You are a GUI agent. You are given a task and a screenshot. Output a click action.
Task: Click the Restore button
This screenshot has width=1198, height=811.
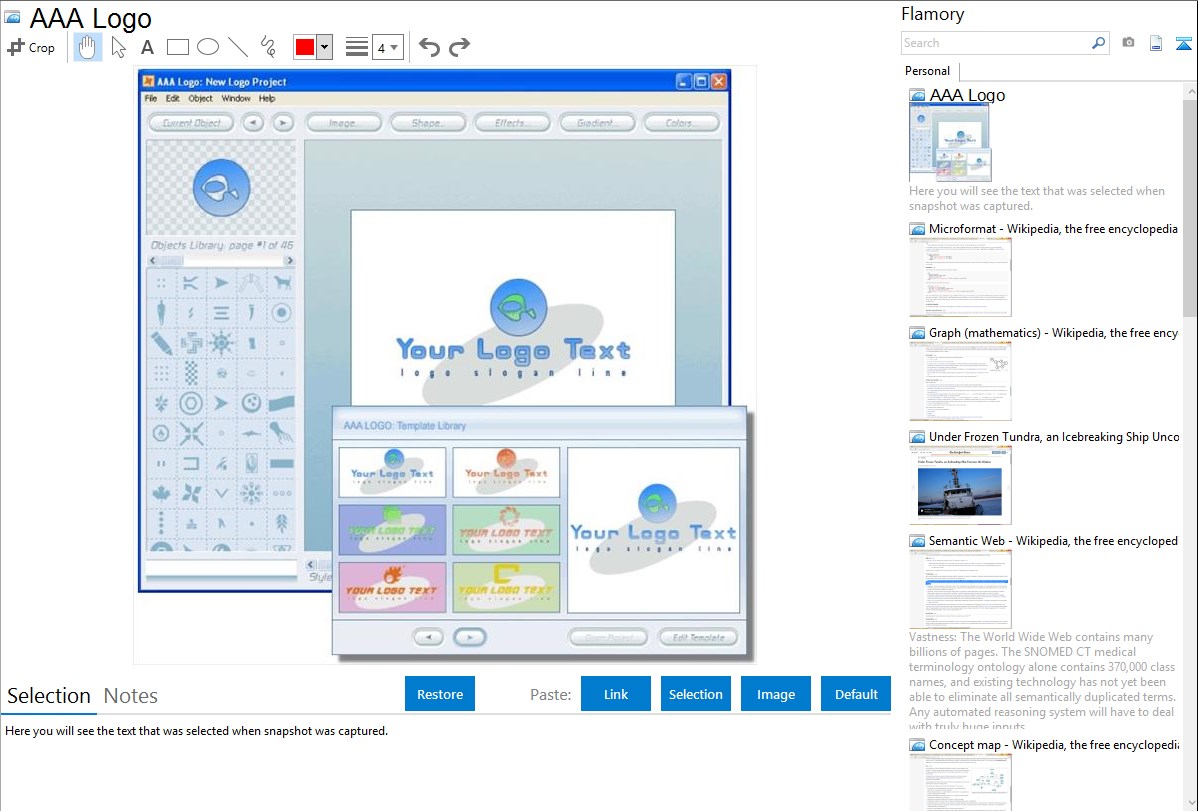click(440, 694)
